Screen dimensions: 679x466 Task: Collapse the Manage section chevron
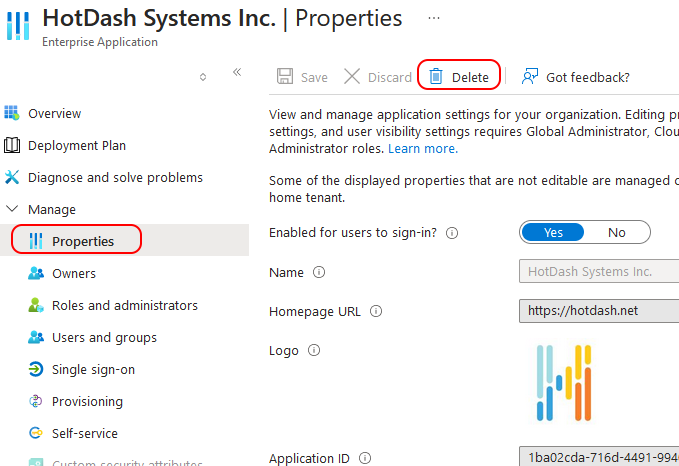(12, 210)
